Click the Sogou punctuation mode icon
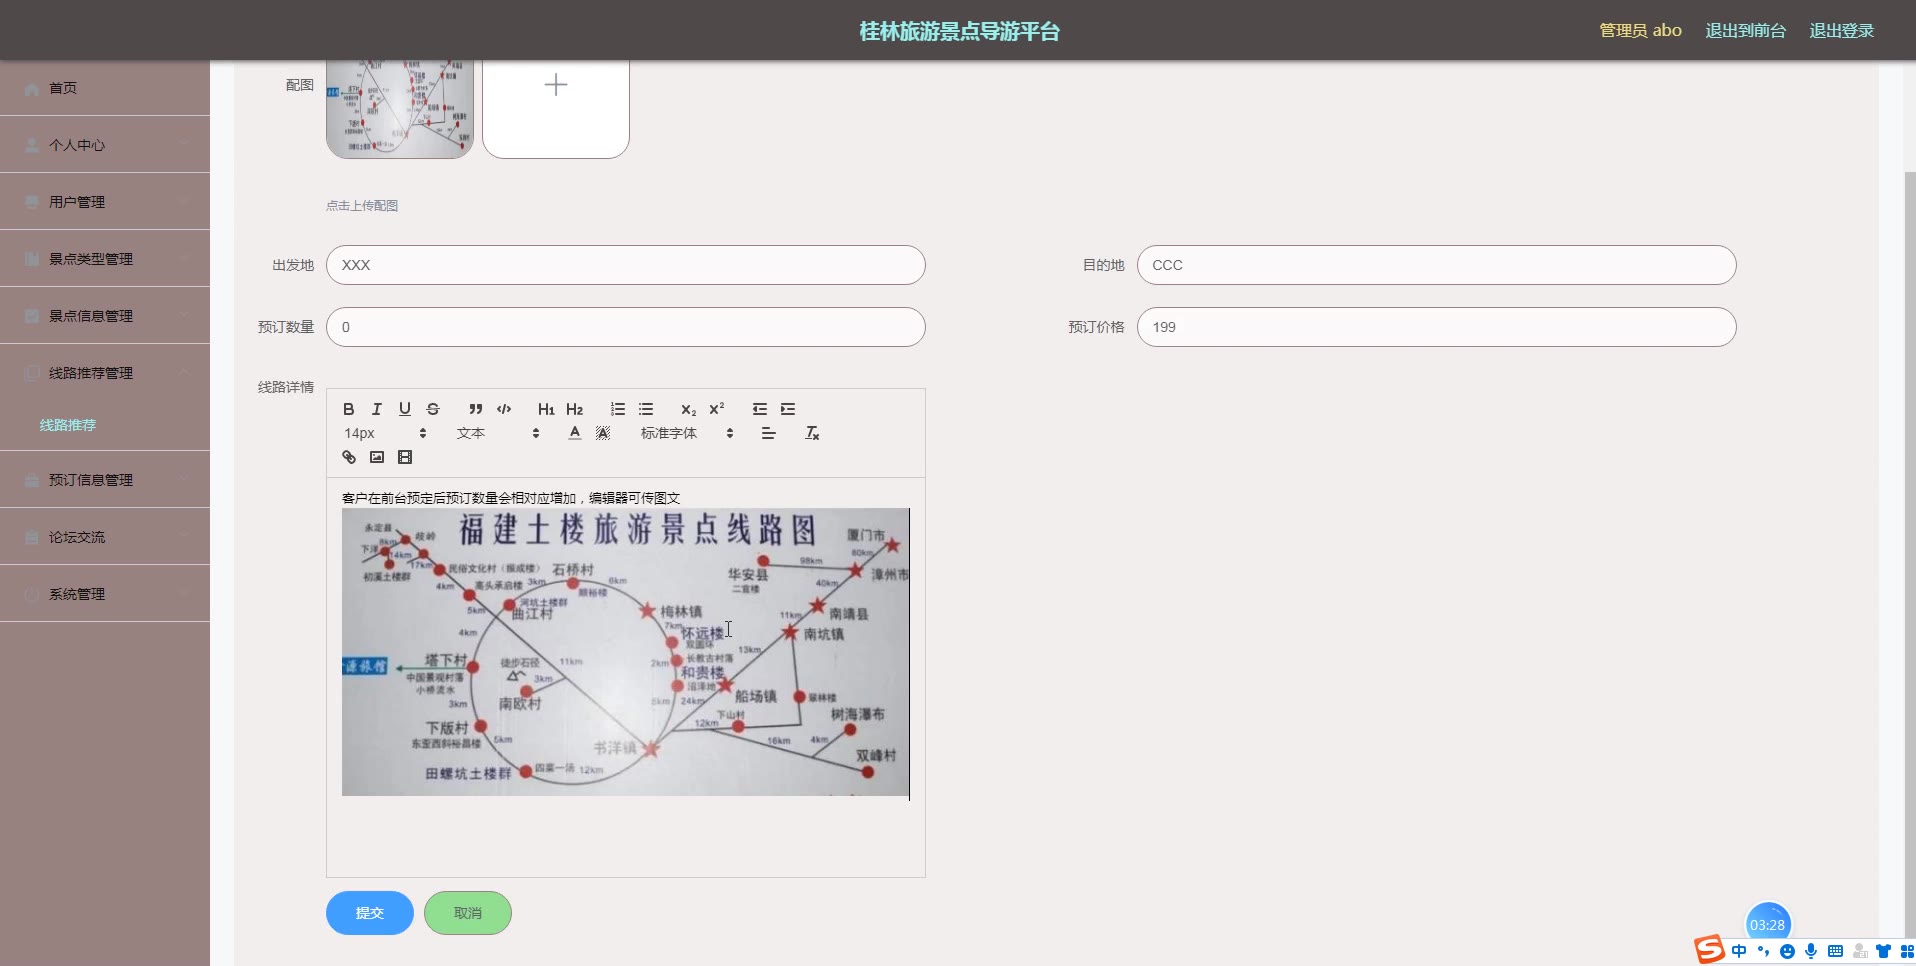The height and width of the screenshot is (966, 1916). (x=1763, y=951)
